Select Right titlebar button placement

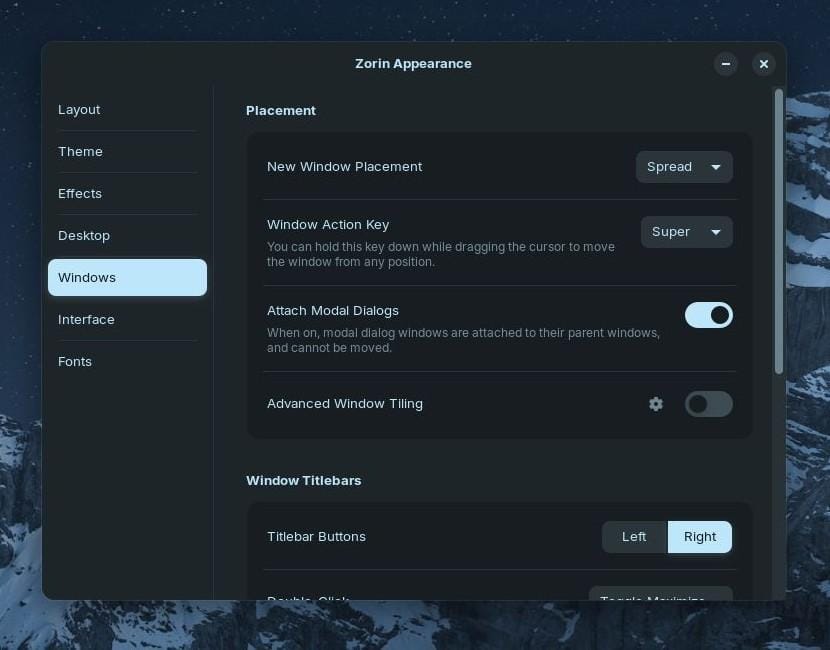(x=699, y=537)
